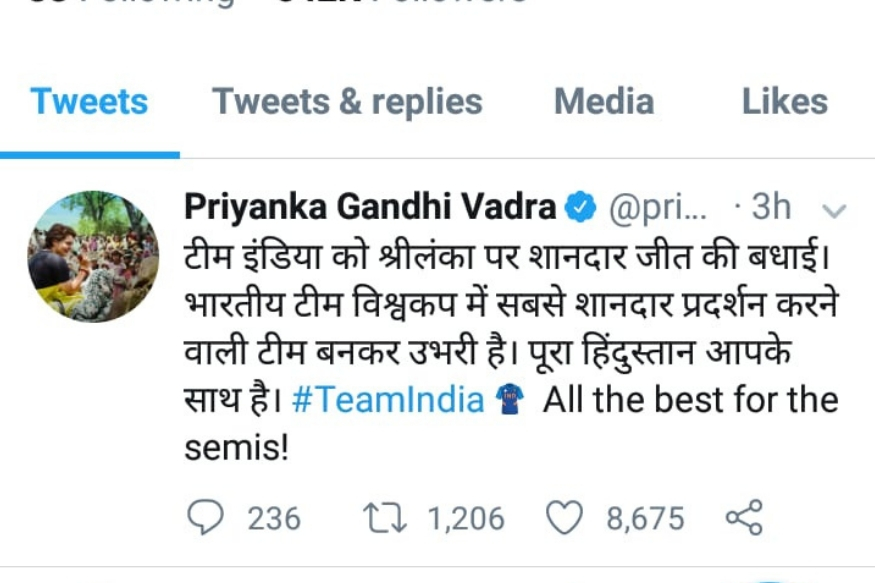875x583 pixels.
Task: Click the @pri... handle
Action: [x=658, y=209]
